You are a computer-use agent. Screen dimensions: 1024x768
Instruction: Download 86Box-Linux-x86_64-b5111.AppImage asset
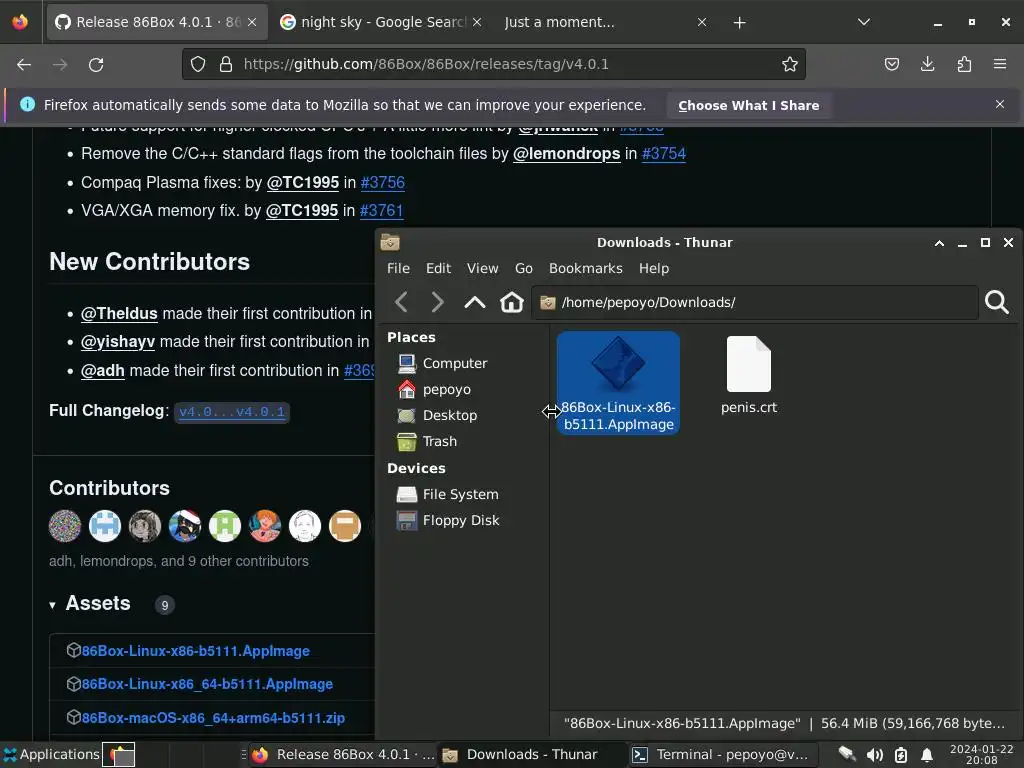coord(207,684)
